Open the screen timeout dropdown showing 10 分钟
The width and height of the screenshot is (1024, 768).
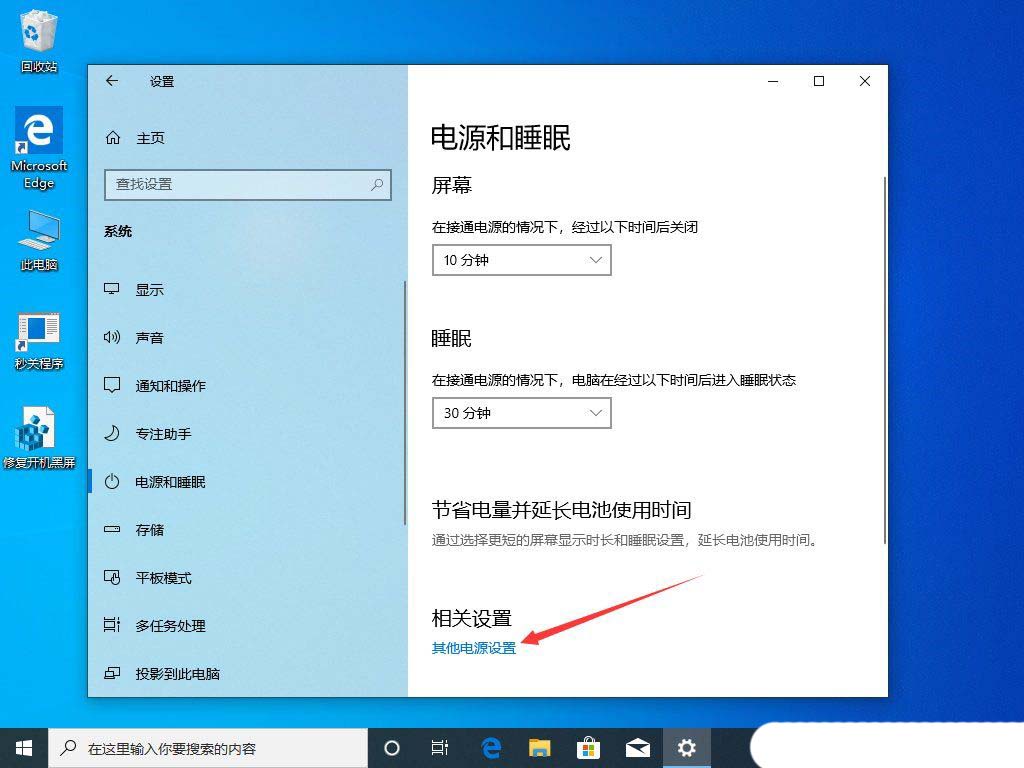[x=521, y=260]
